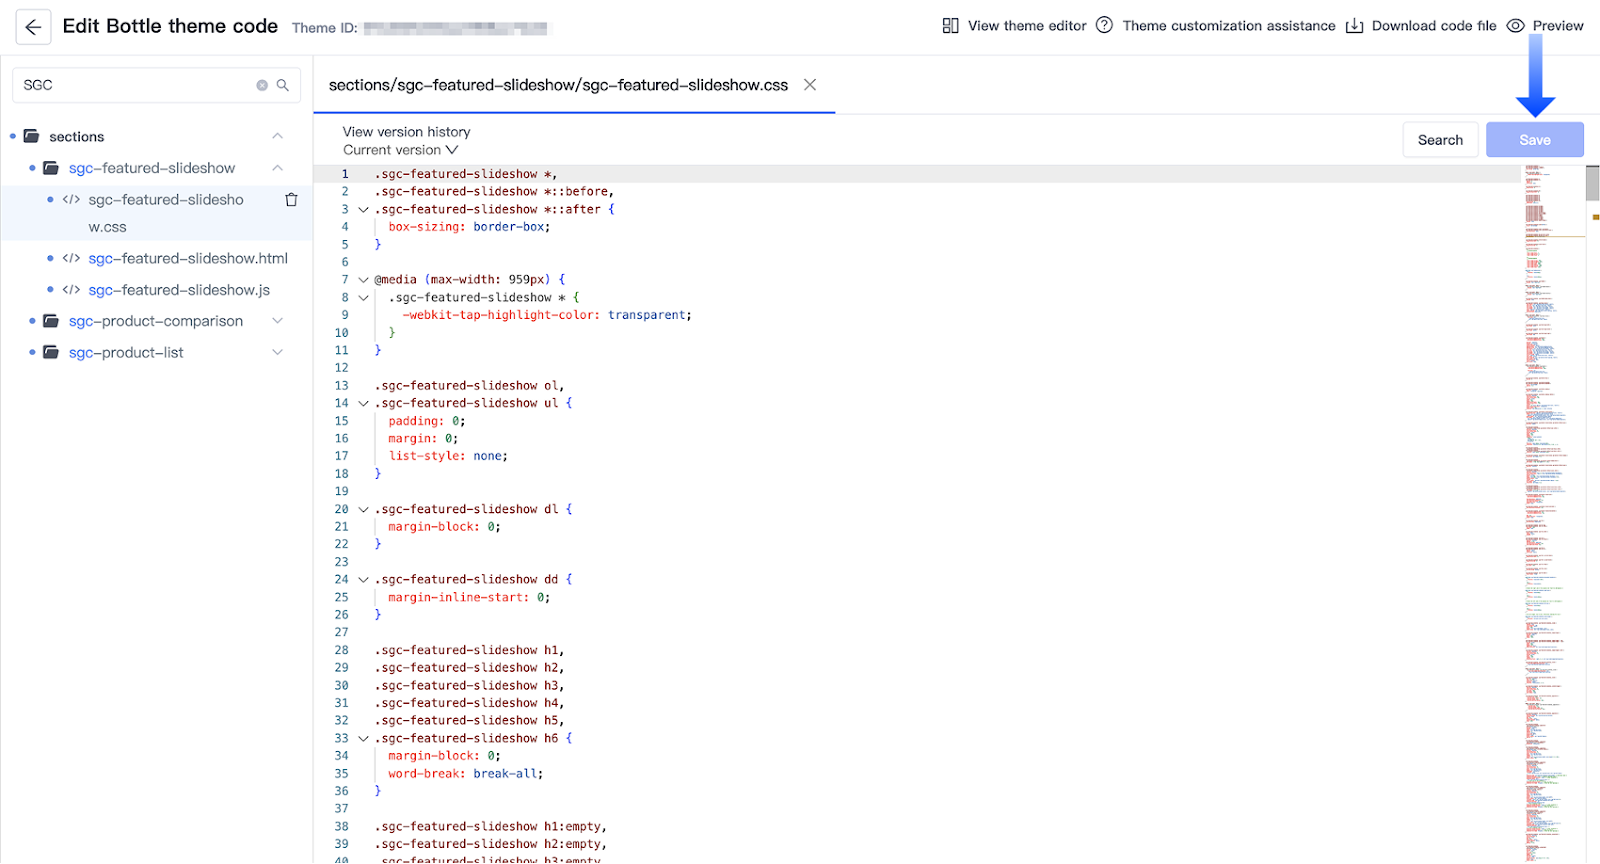Open the theme Preview
Viewport: 1600px width, 864px height.
coord(1545,26)
